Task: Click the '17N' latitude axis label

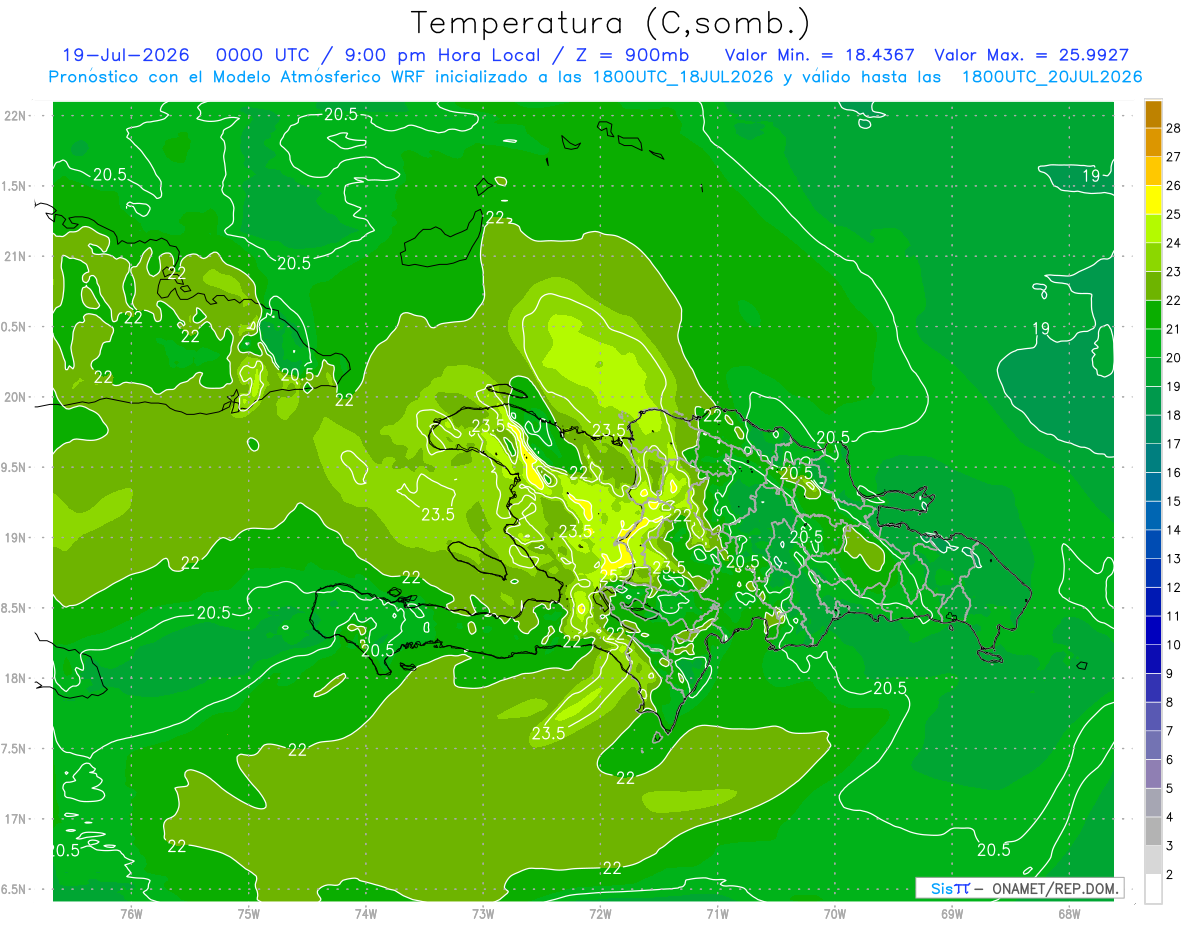Action: [16, 819]
